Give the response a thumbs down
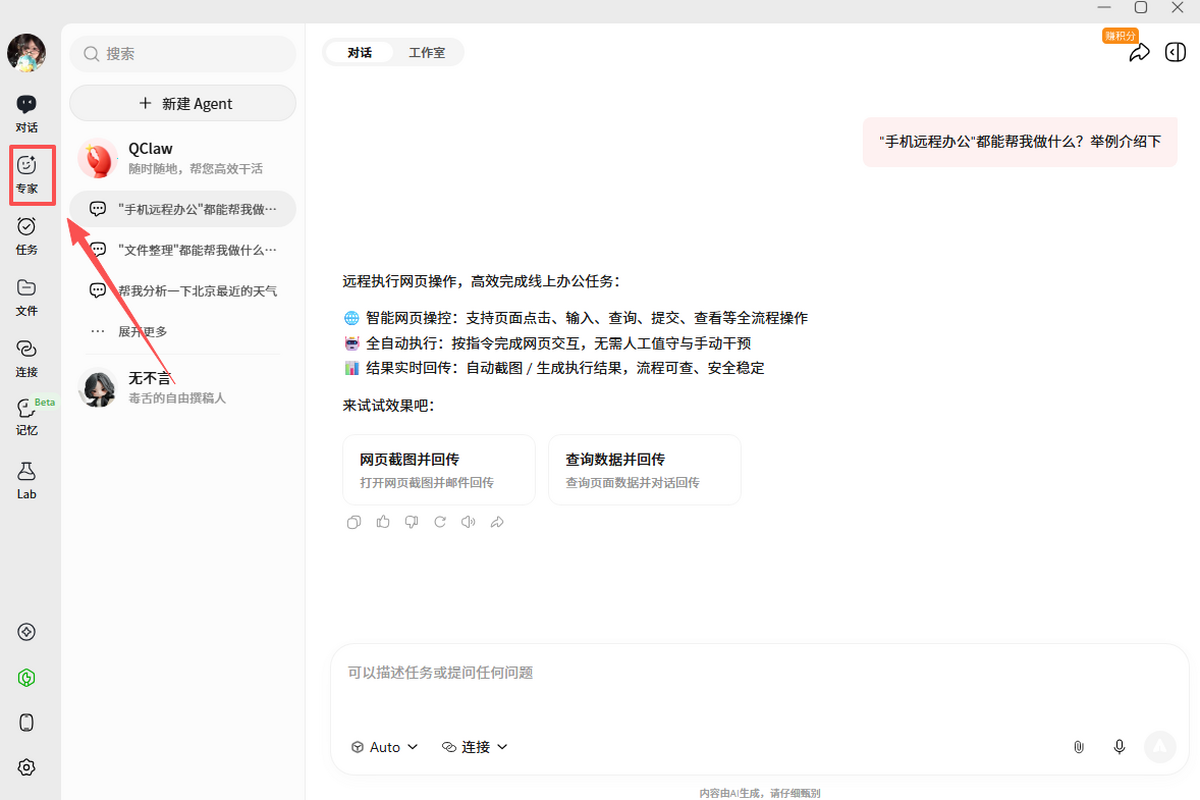Screen dimensions: 1200x800 pyautogui.click(x=411, y=522)
